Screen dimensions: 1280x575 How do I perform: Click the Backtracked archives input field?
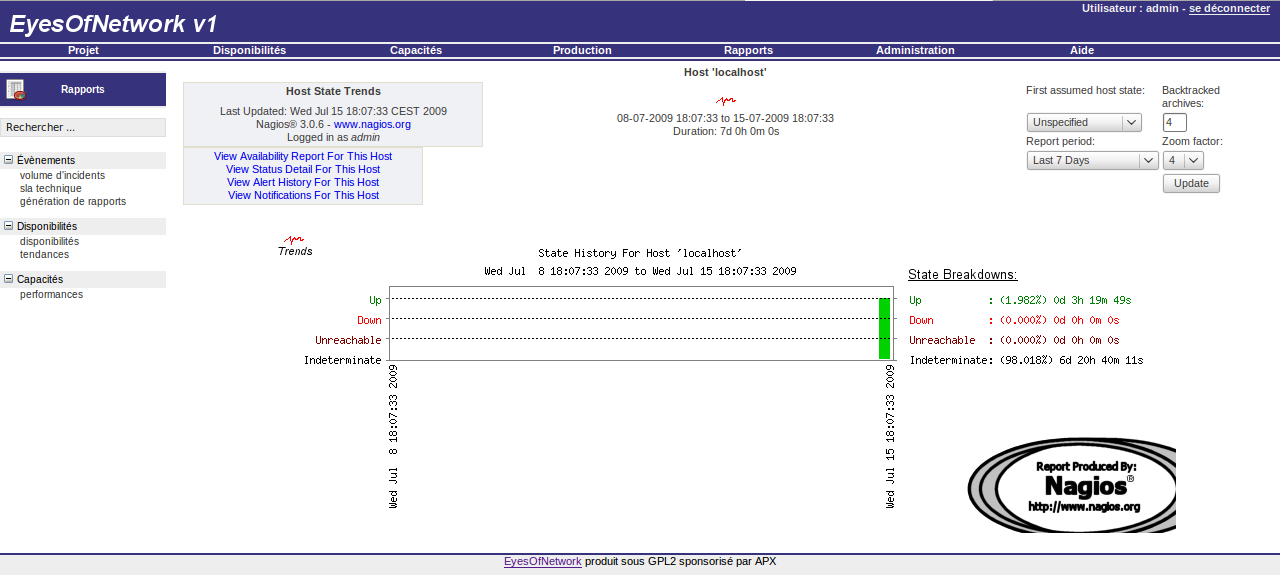click(x=1174, y=122)
